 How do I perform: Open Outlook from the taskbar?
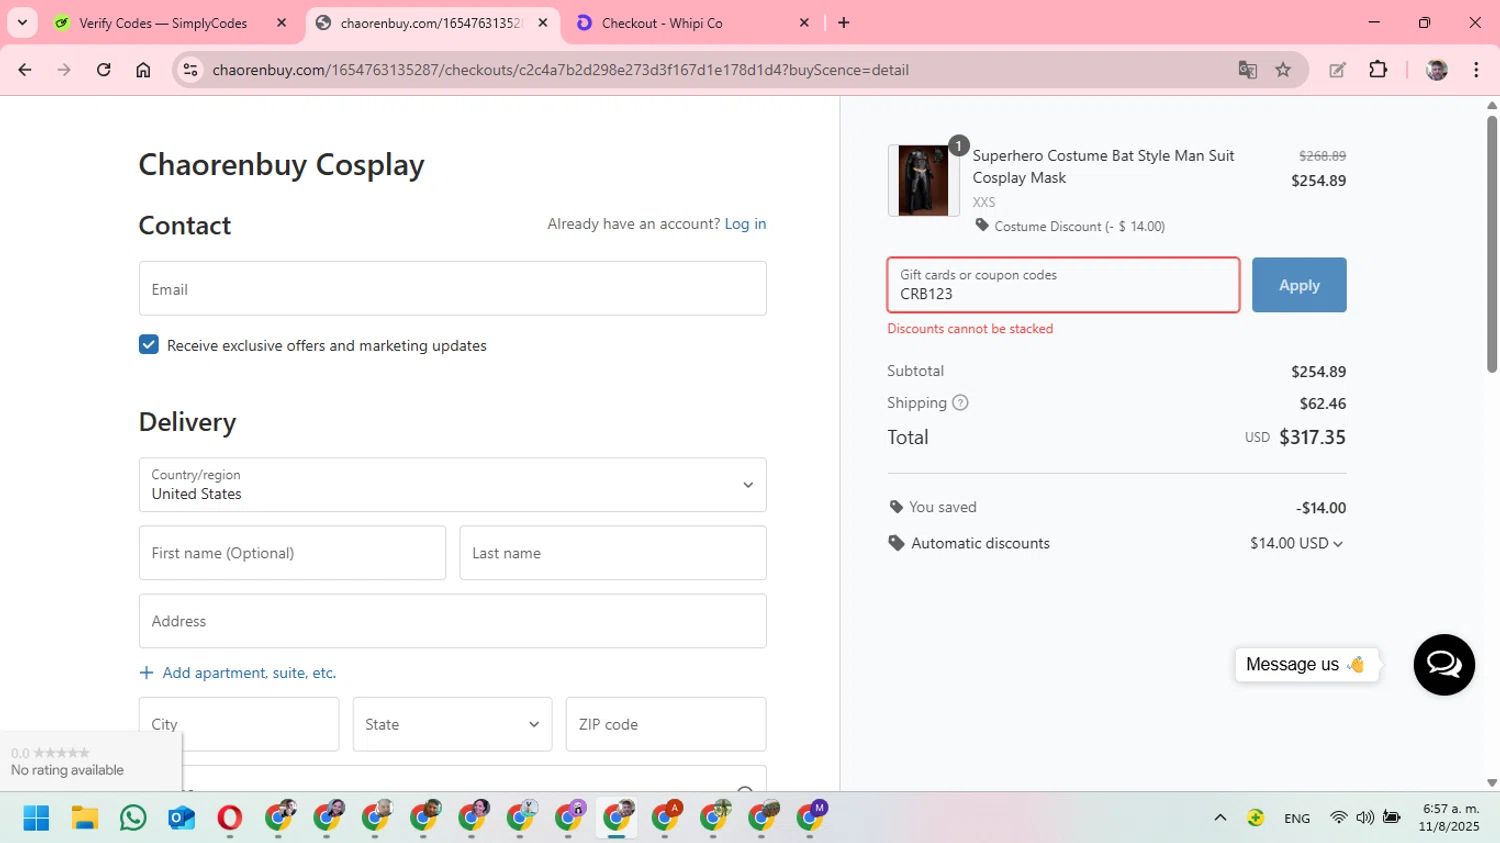(x=181, y=818)
